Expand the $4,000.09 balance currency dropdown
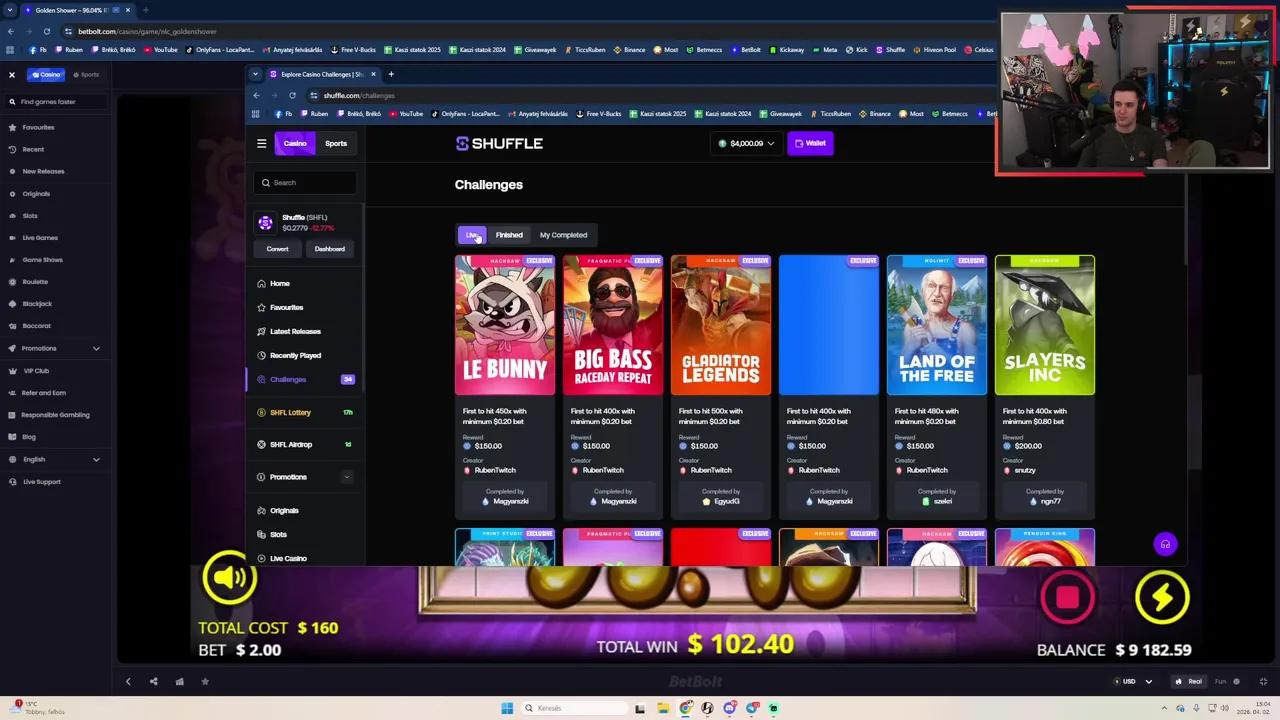 [x=745, y=143]
